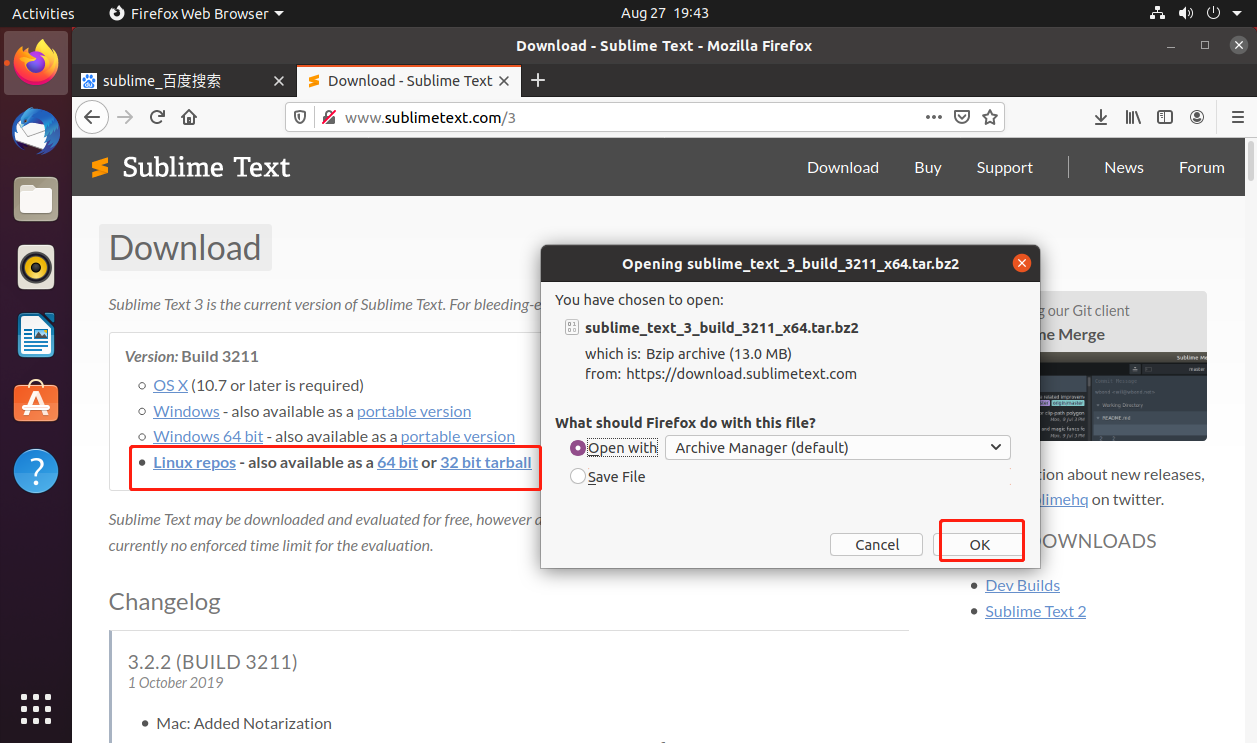Viewport: 1257px width, 743px height.
Task: Save page to Pocket
Action: [x=962, y=117]
